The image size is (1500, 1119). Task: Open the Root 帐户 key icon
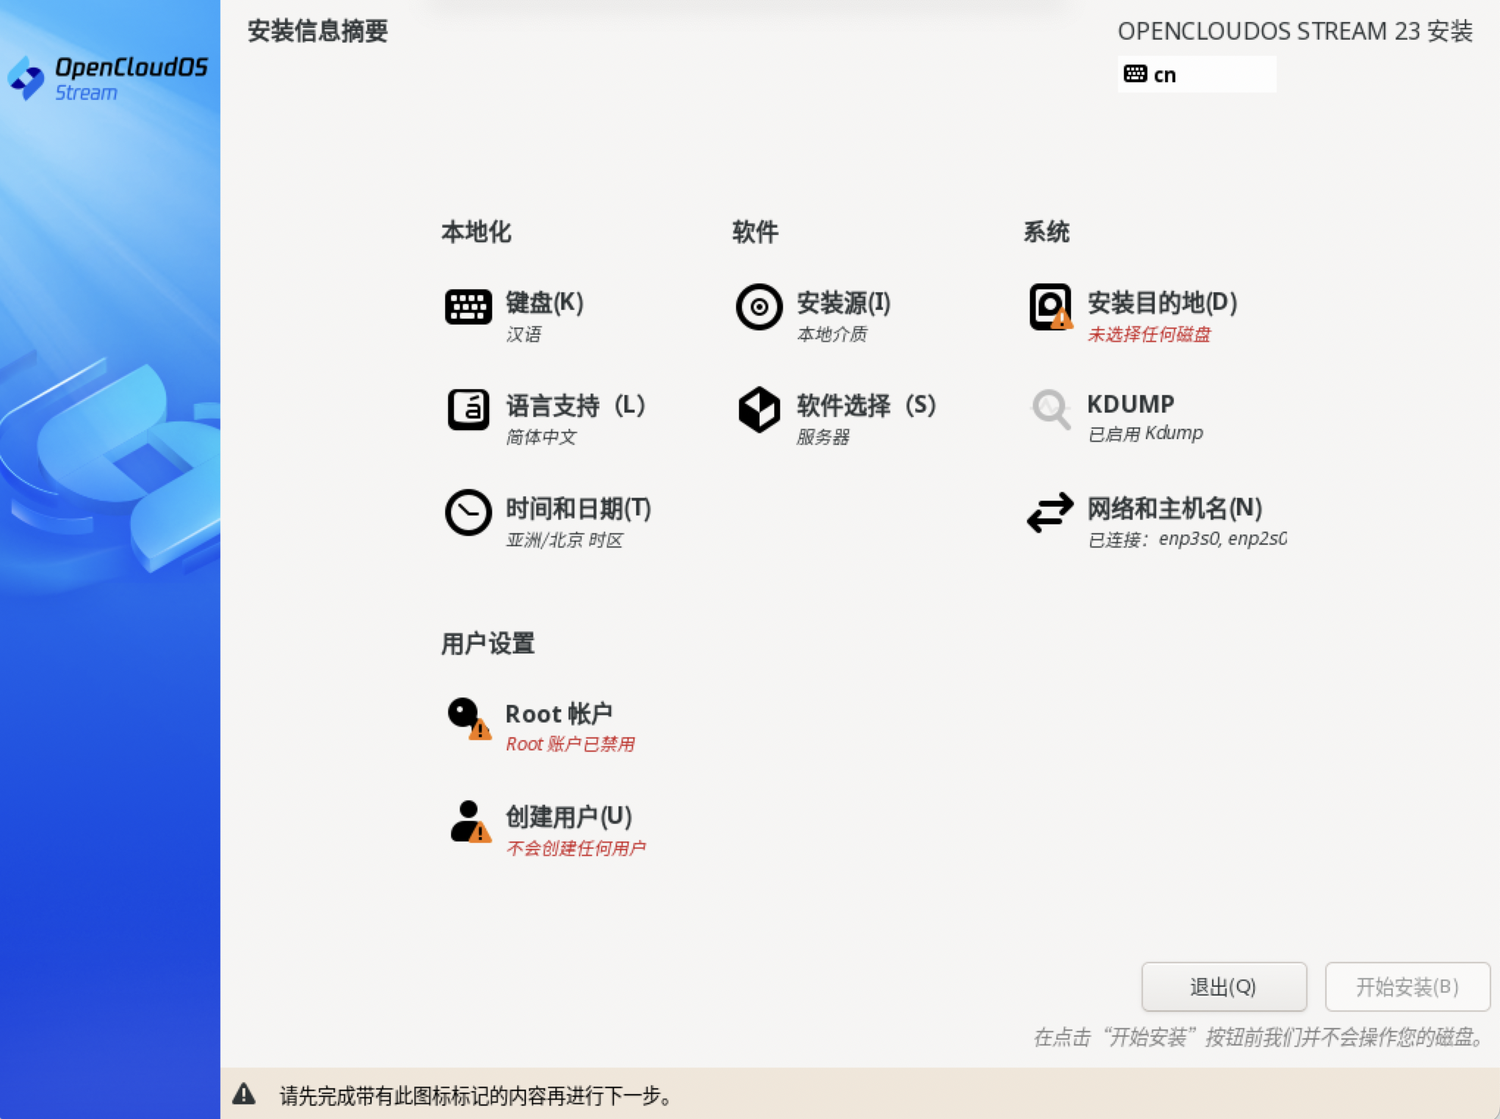point(468,718)
